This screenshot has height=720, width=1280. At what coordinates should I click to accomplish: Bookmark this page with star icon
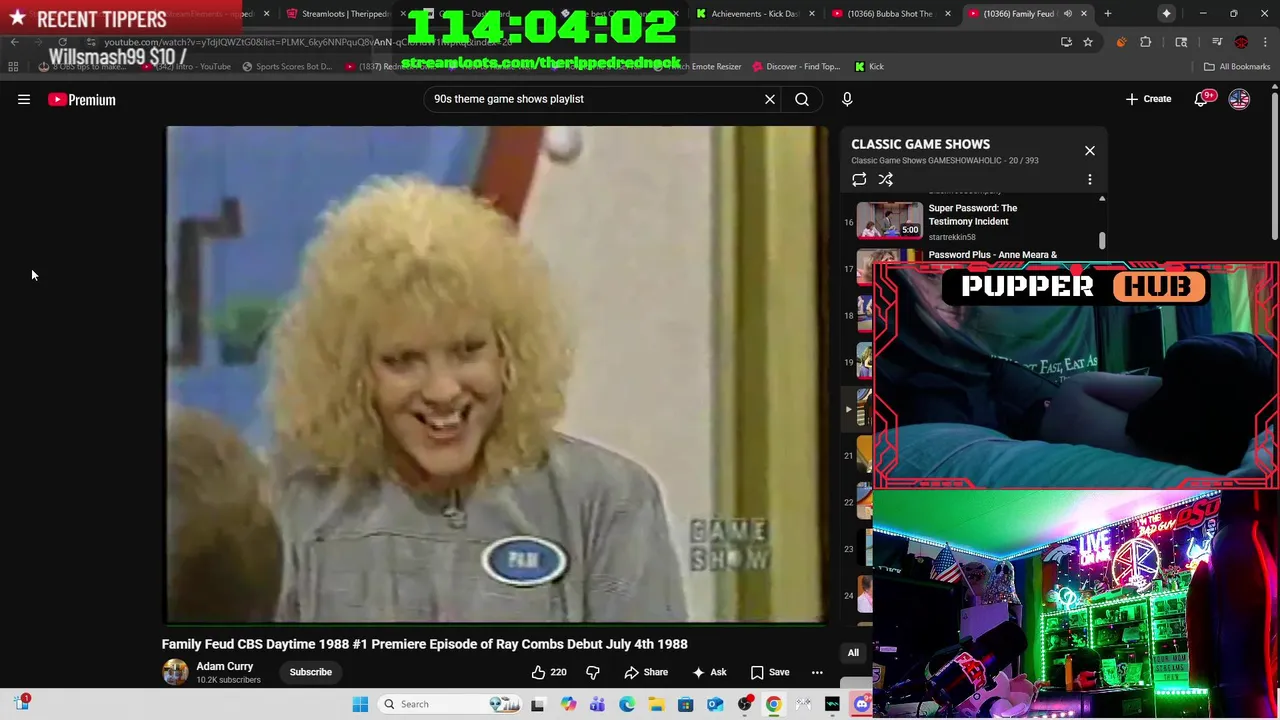(x=1088, y=42)
